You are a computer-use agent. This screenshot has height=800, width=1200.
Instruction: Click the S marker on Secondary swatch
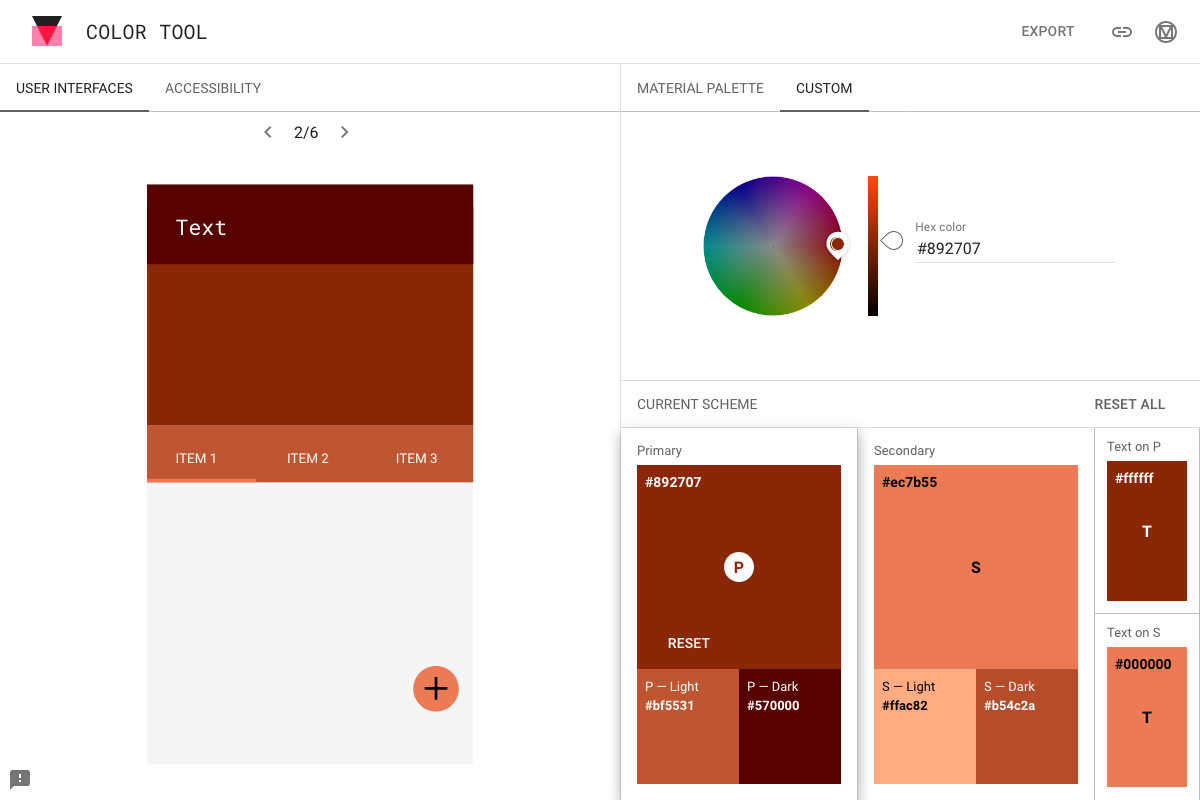(x=975, y=567)
